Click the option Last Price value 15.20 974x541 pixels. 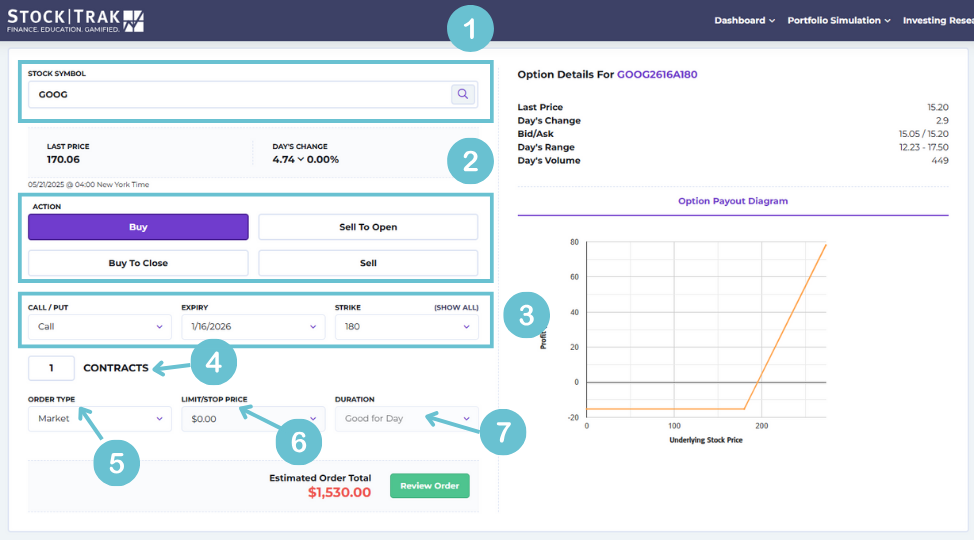(x=938, y=107)
